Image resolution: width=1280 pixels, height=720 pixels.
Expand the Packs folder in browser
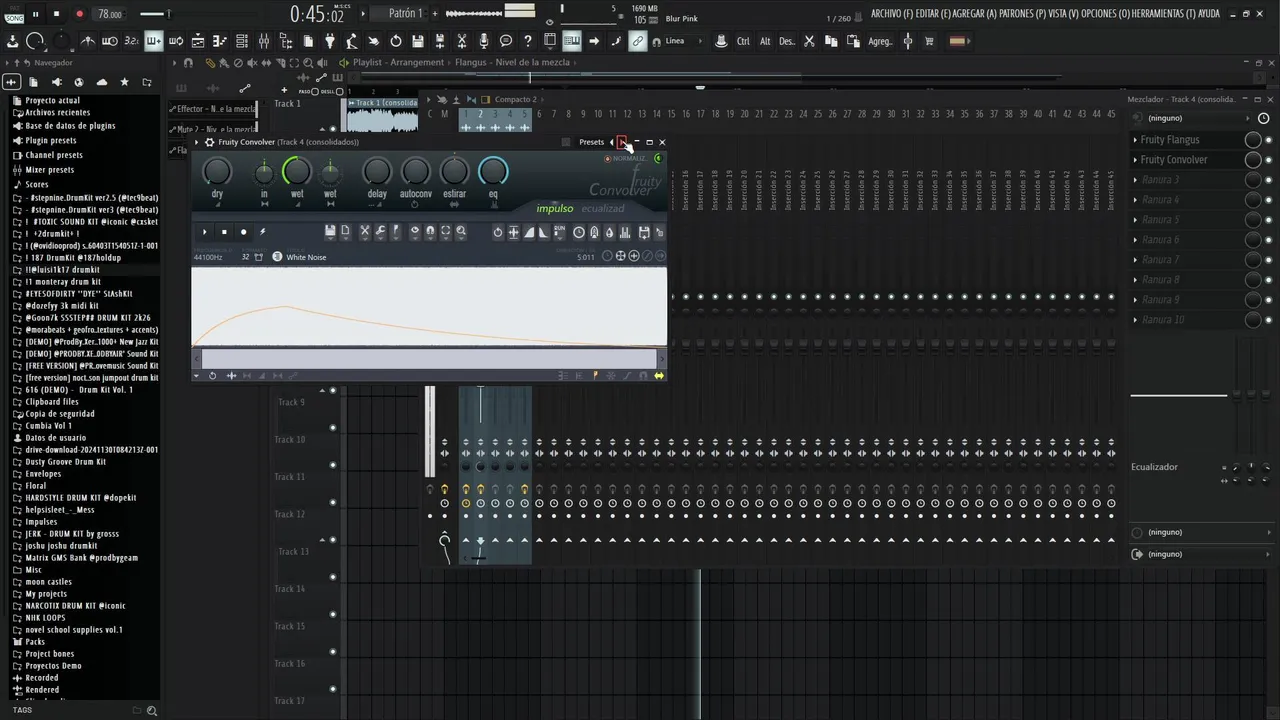click(35, 642)
